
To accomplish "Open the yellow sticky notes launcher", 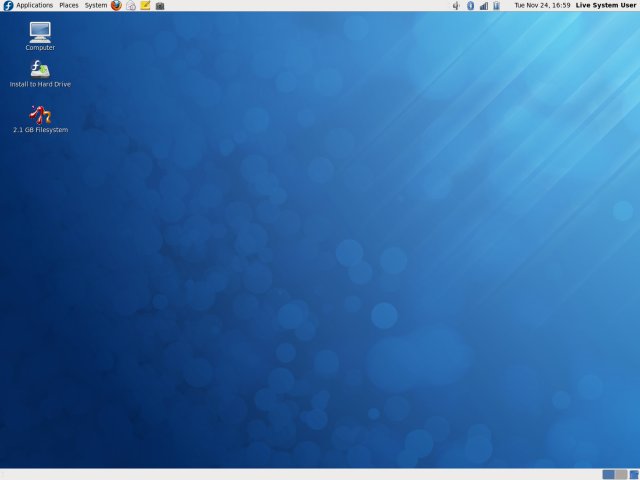I will pyautogui.click(x=145, y=5).
